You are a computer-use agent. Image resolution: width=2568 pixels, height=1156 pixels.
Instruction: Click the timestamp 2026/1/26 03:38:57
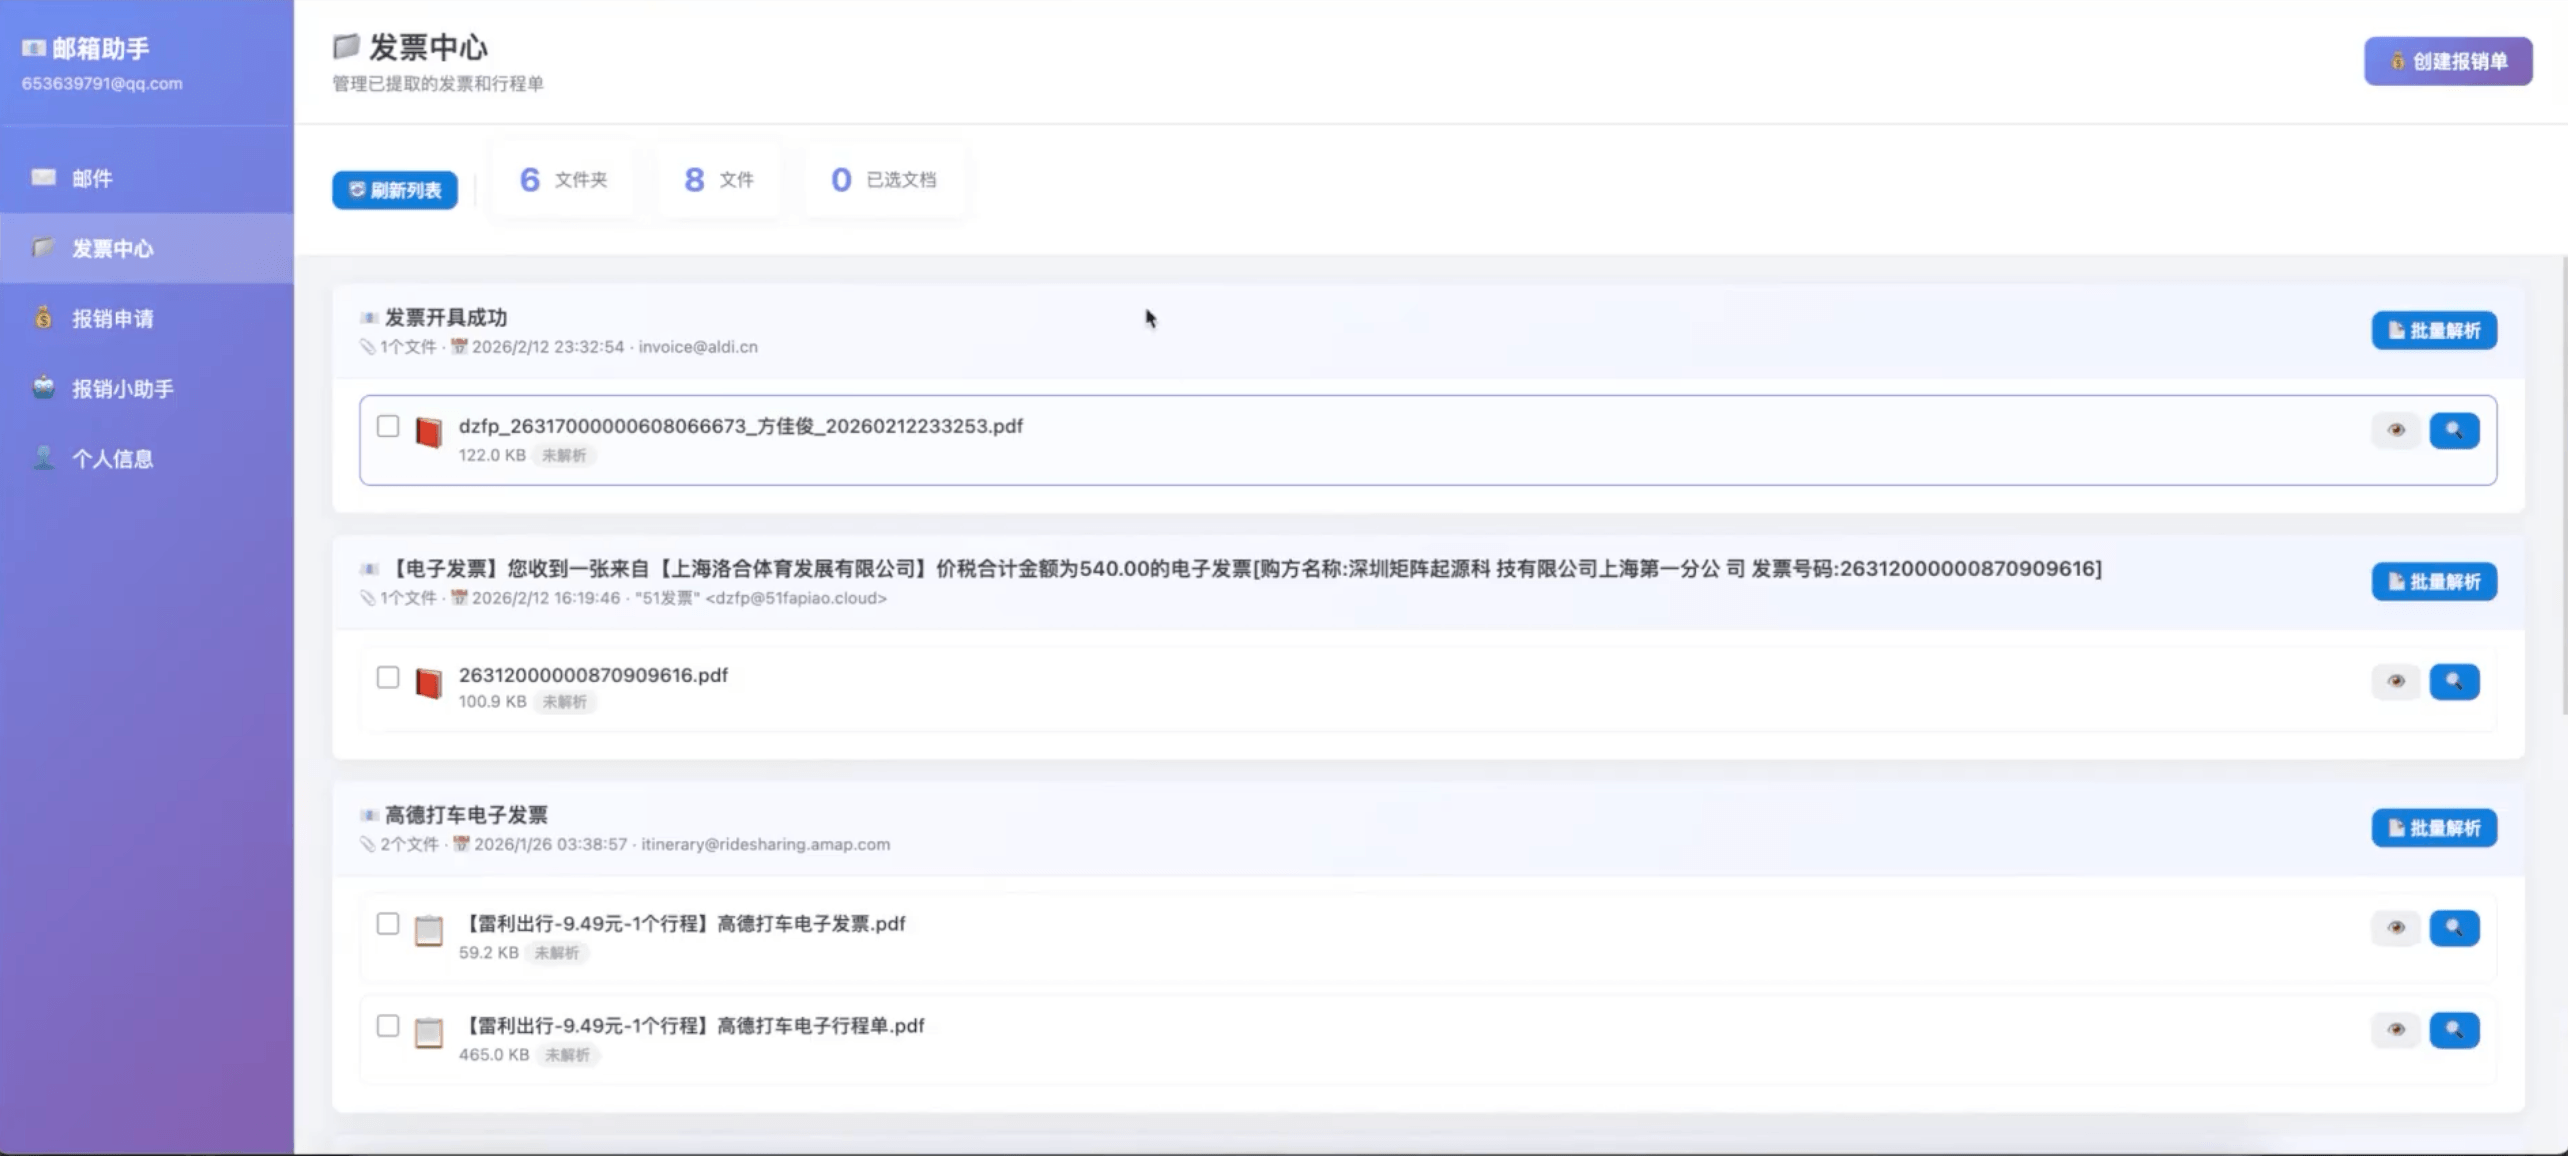pyautogui.click(x=550, y=844)
